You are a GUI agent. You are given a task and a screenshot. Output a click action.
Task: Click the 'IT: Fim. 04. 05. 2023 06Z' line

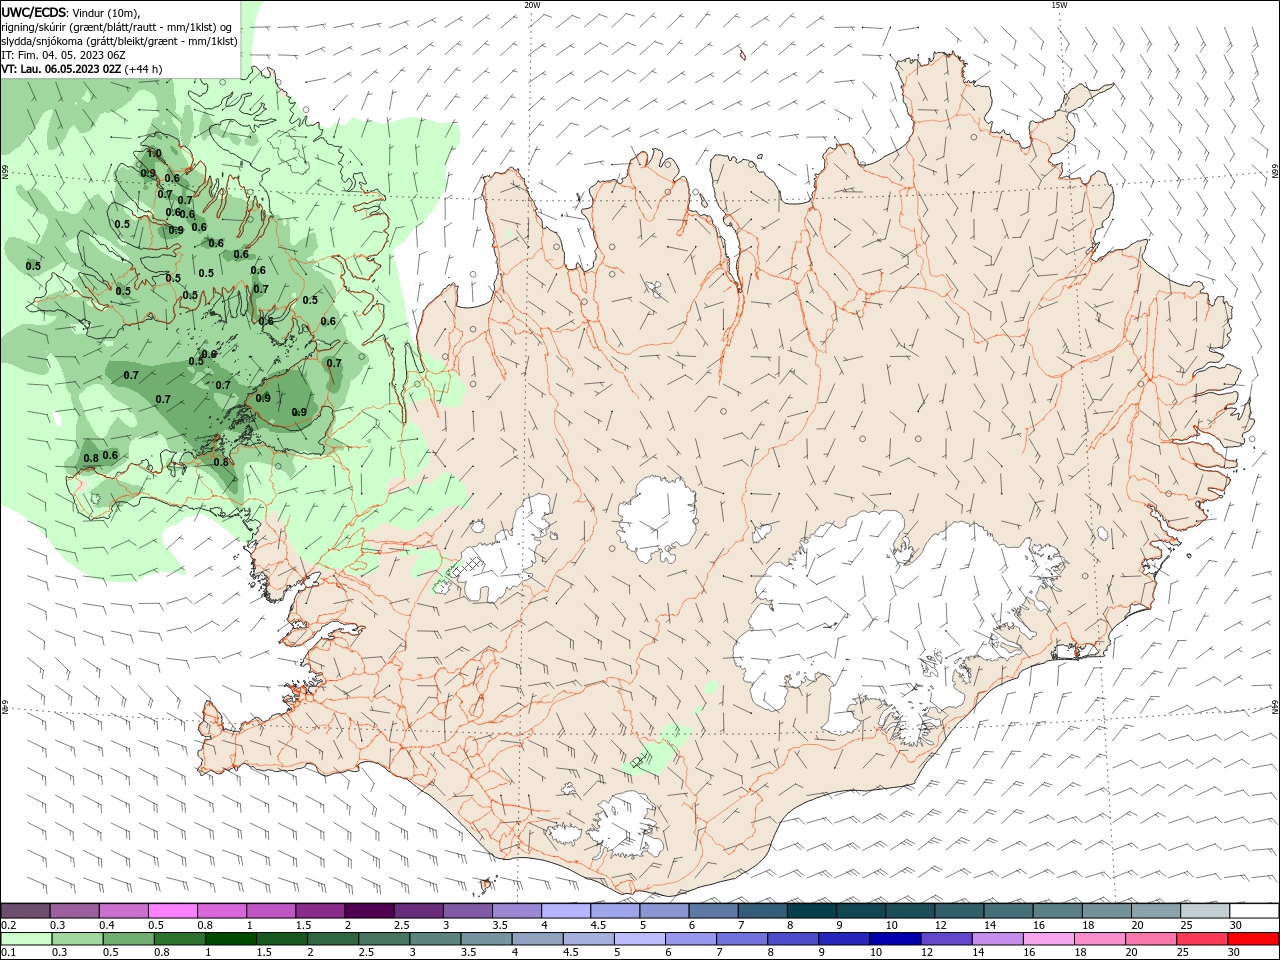(x=63, y=55)
